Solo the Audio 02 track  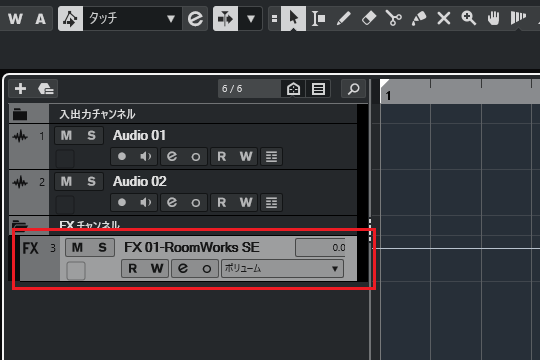click(91, 181)
